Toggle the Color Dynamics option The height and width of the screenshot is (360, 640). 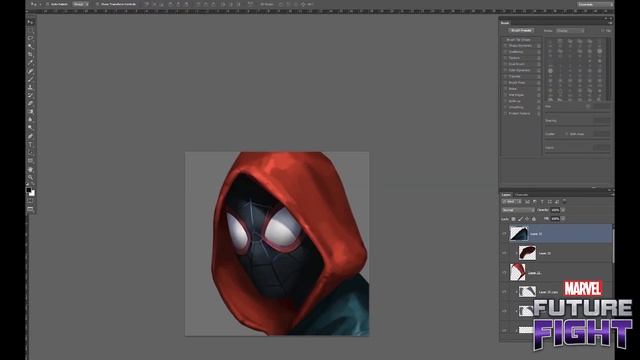click(505, 70)
